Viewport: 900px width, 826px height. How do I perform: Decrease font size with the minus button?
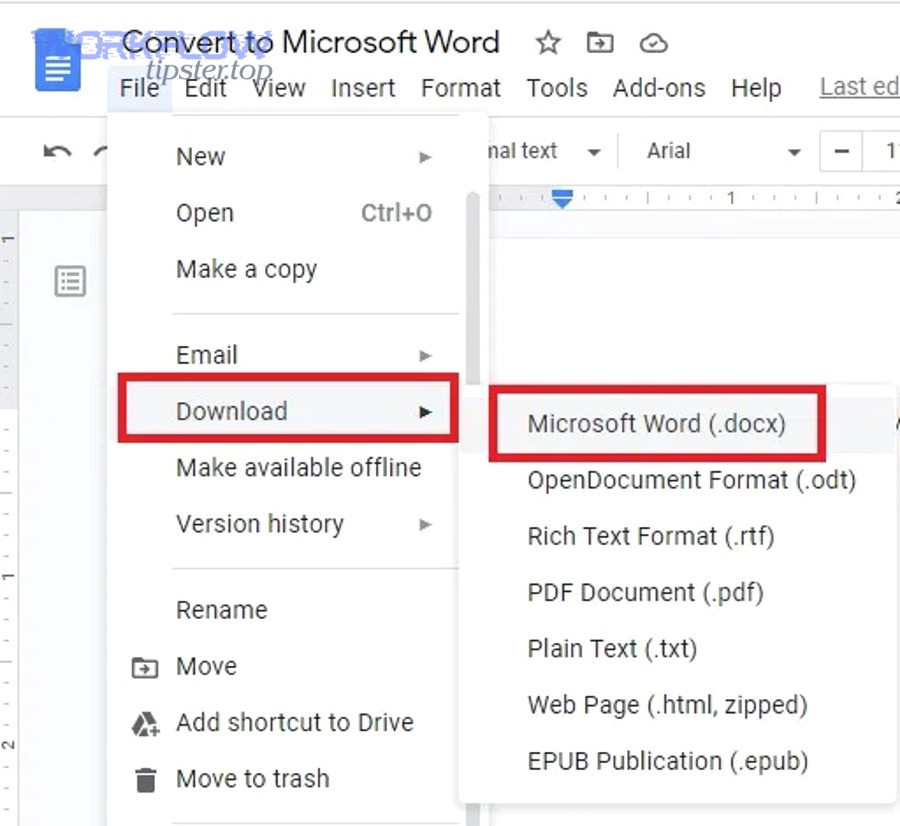[x=841, y=152]
